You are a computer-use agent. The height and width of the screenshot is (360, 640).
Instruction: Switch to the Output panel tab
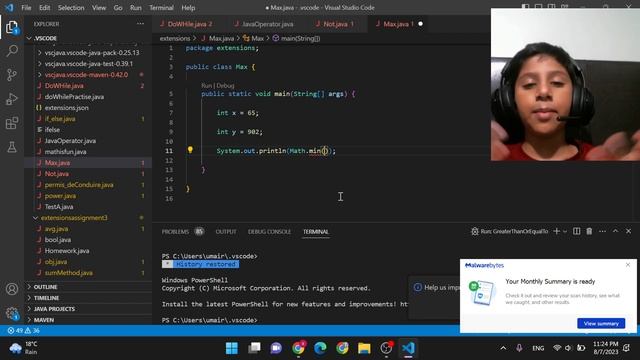226,231
